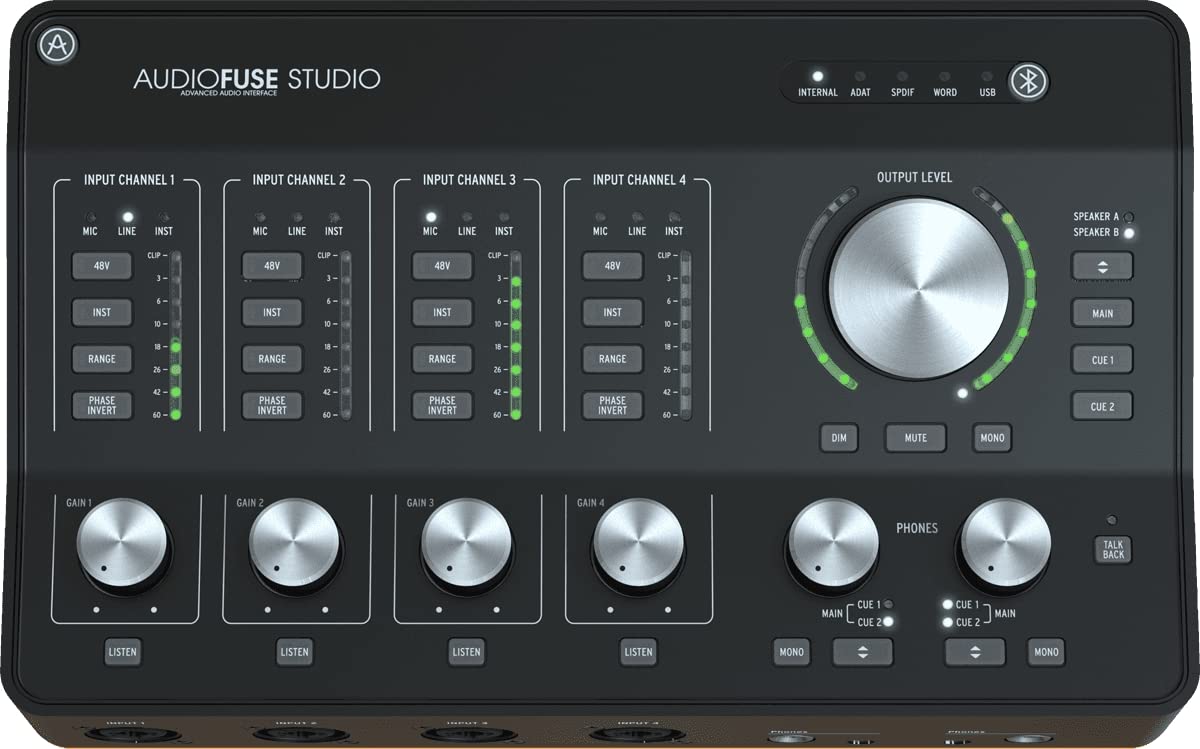The width and height of the screenshot is (1200, 749).
Task: Select the CUE 2 monitor output button
Action: pyautogui.click(x=1102, y=406)
